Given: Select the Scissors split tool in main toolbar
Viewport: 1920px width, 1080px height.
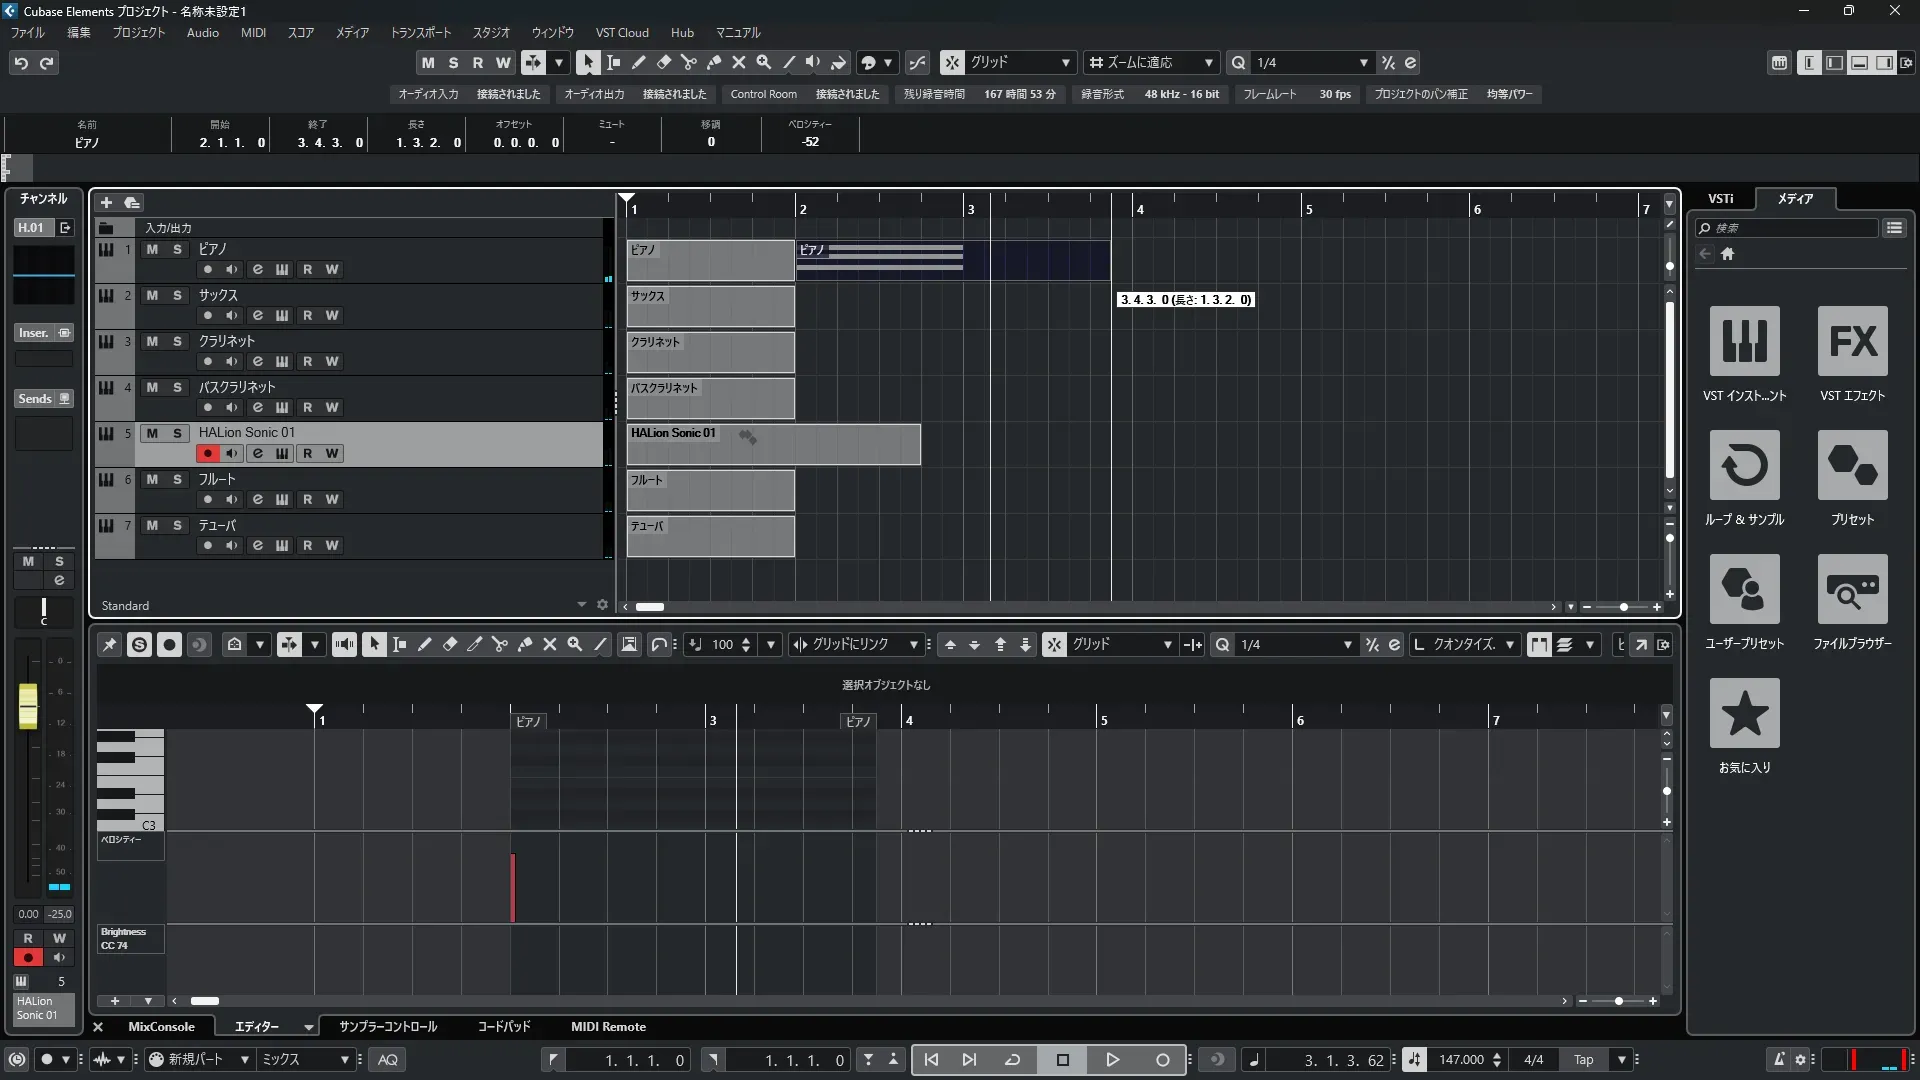Looking at the screenshot, I should (688, 62).
